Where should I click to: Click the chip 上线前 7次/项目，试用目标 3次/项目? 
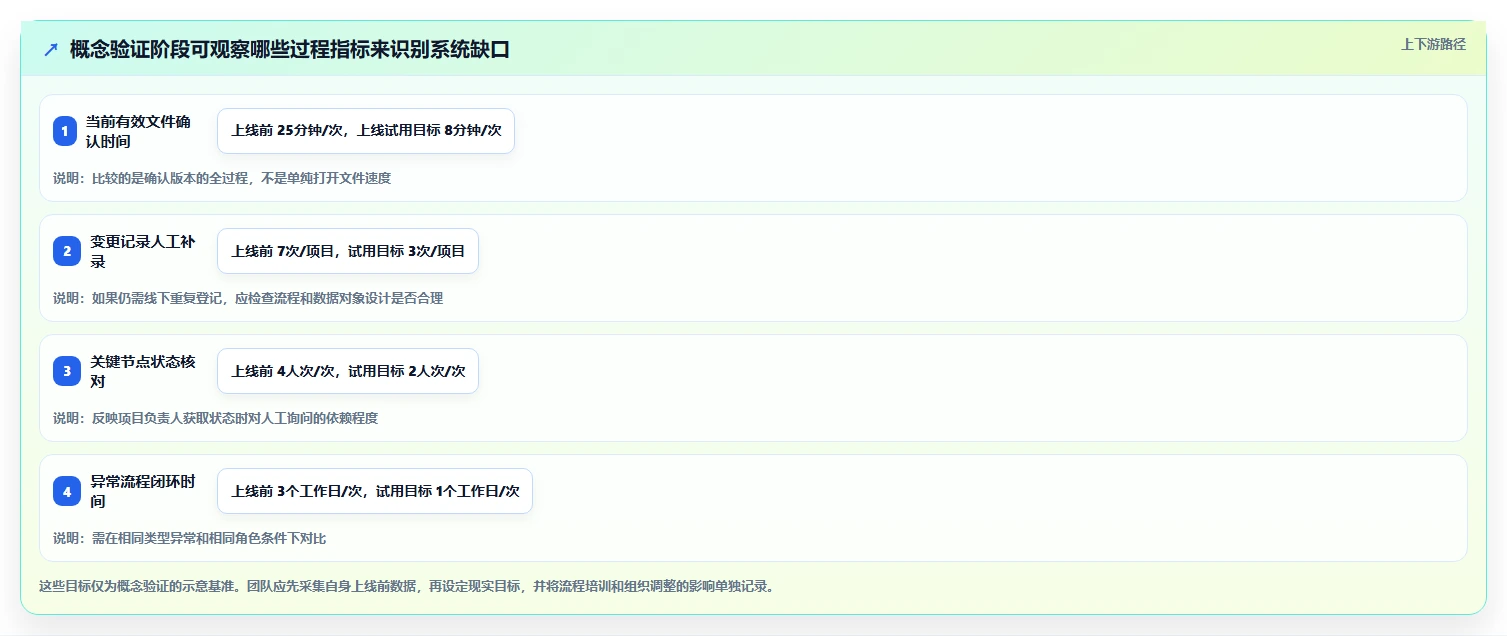[x=348, y=251]
